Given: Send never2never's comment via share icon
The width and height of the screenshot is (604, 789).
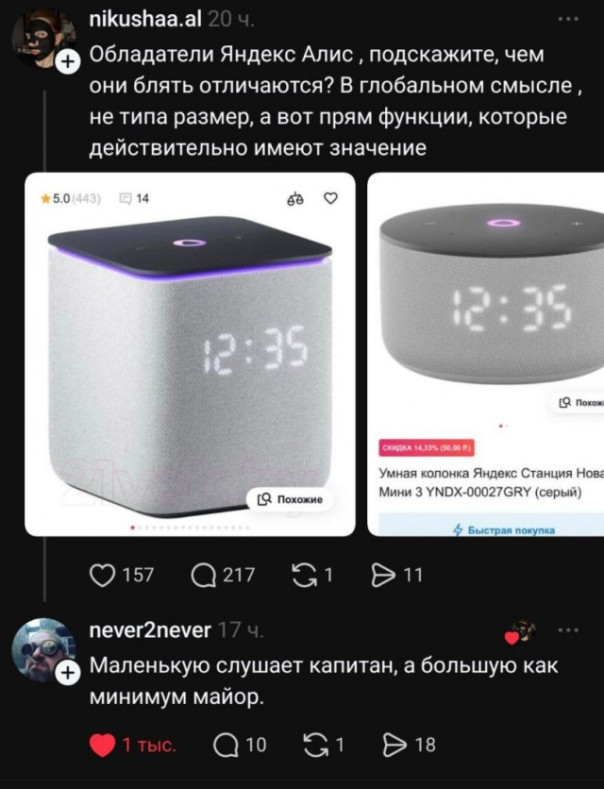Looking at the screenshot, I should (395, 745).
